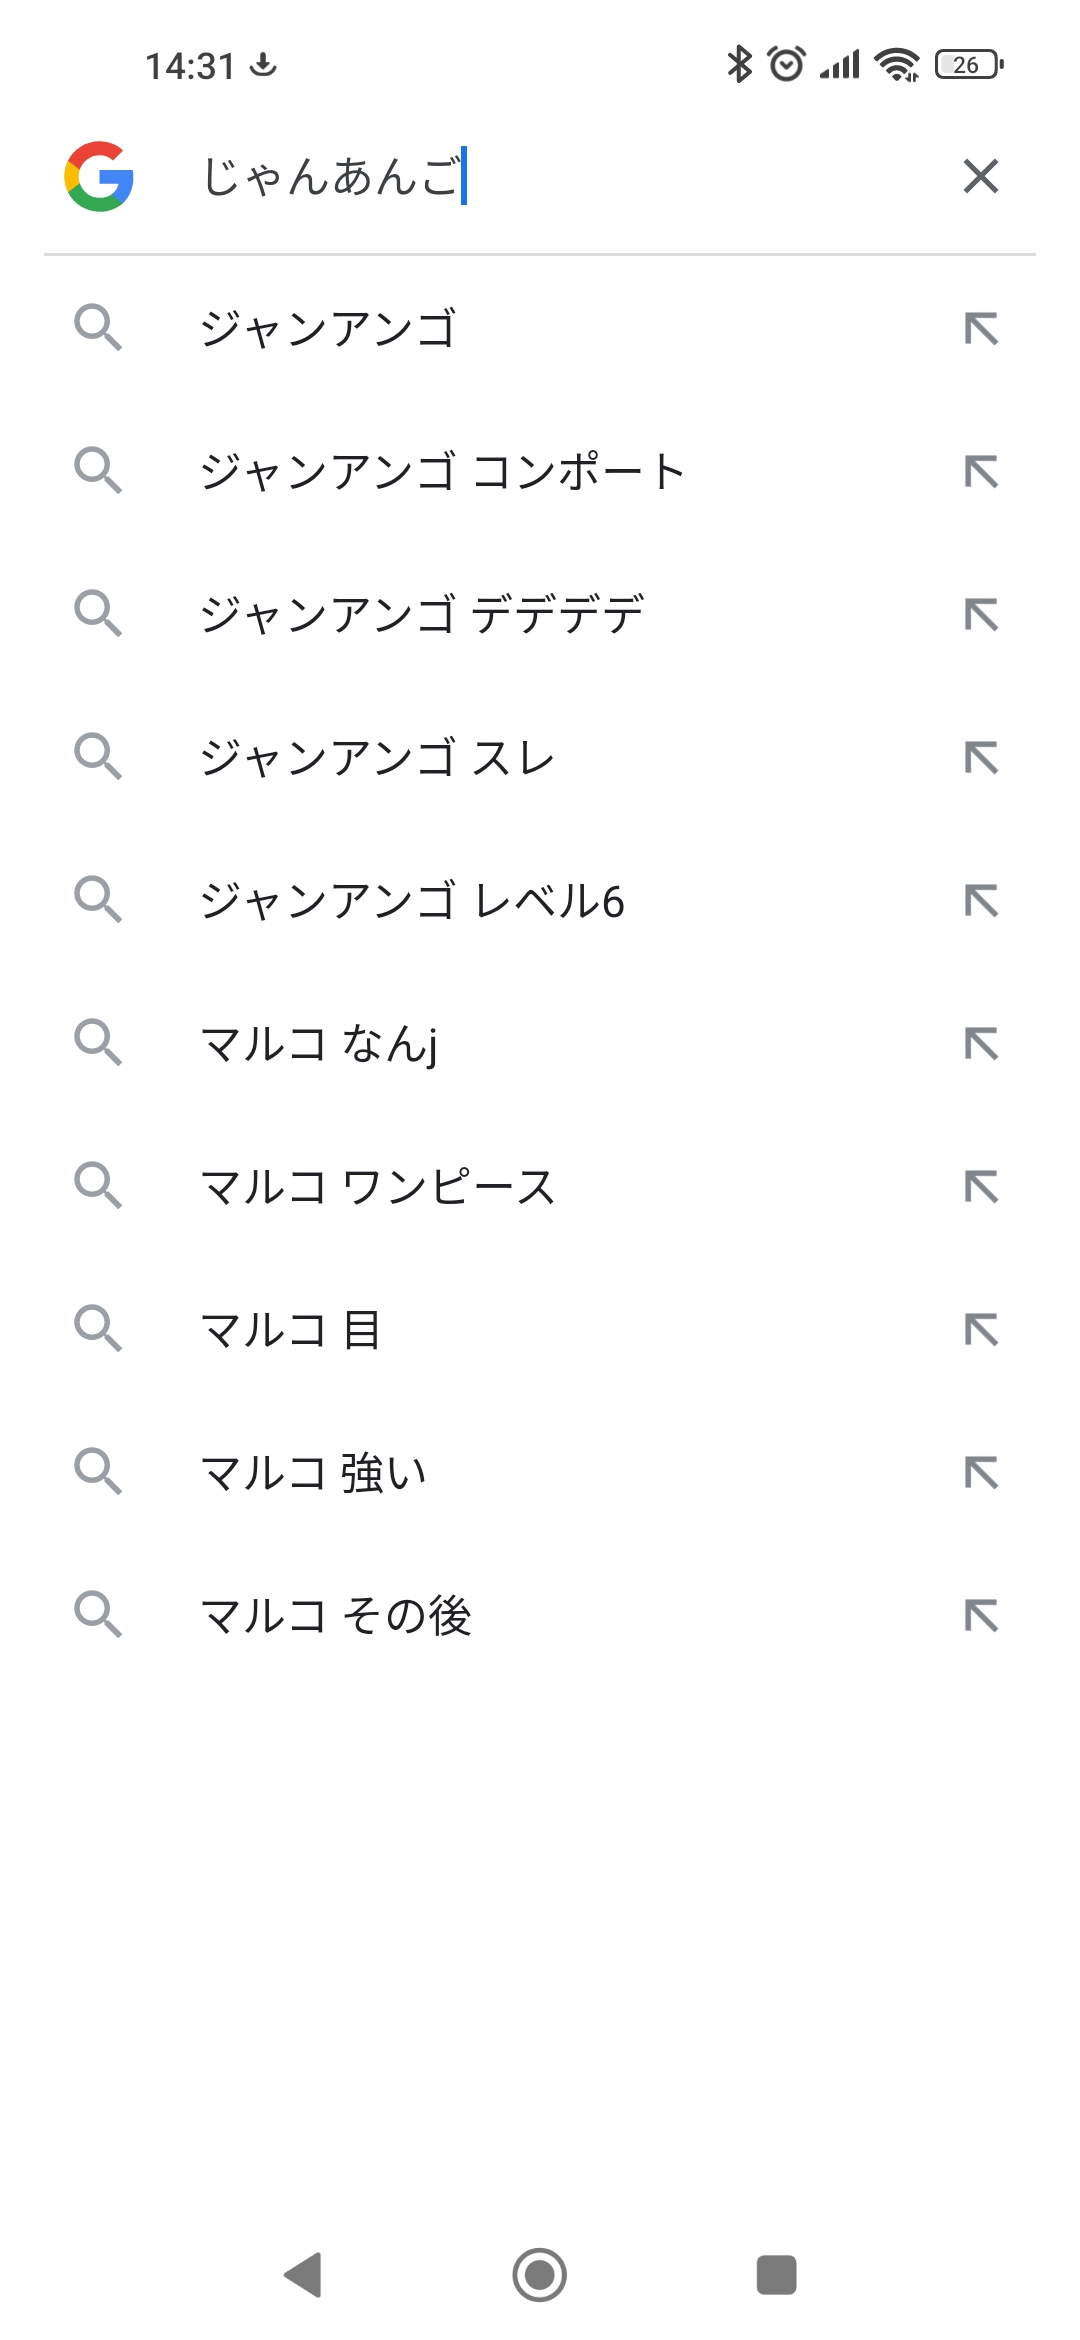Tap the arrow next to マルコ なんj
Image resolution: width=1080 pixels, height=2340 pixels.
981,1044
